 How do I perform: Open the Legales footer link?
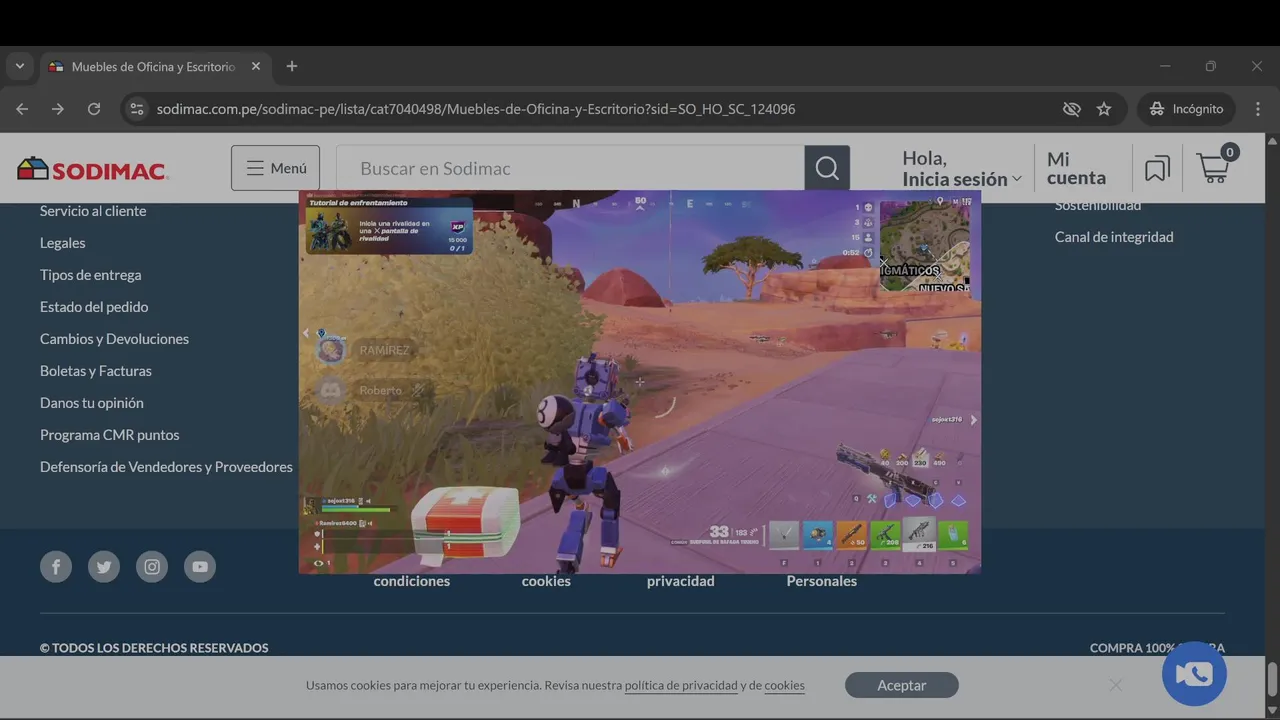point(63,243)
